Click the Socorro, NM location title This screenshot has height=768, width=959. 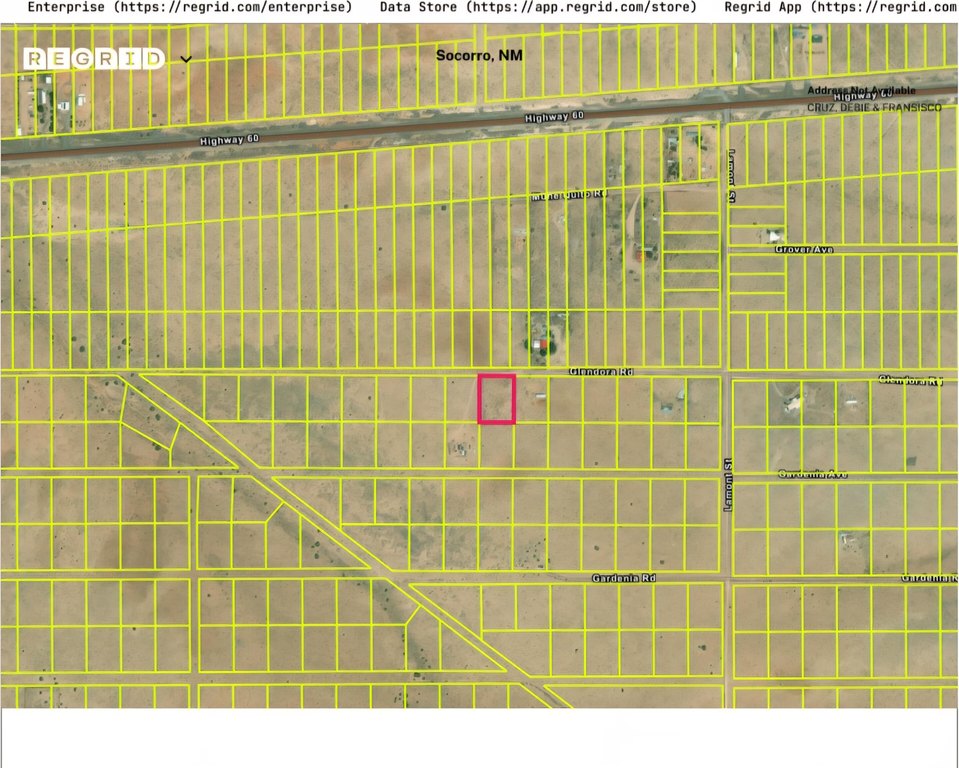pyautogui.click(x=479, y=55)
